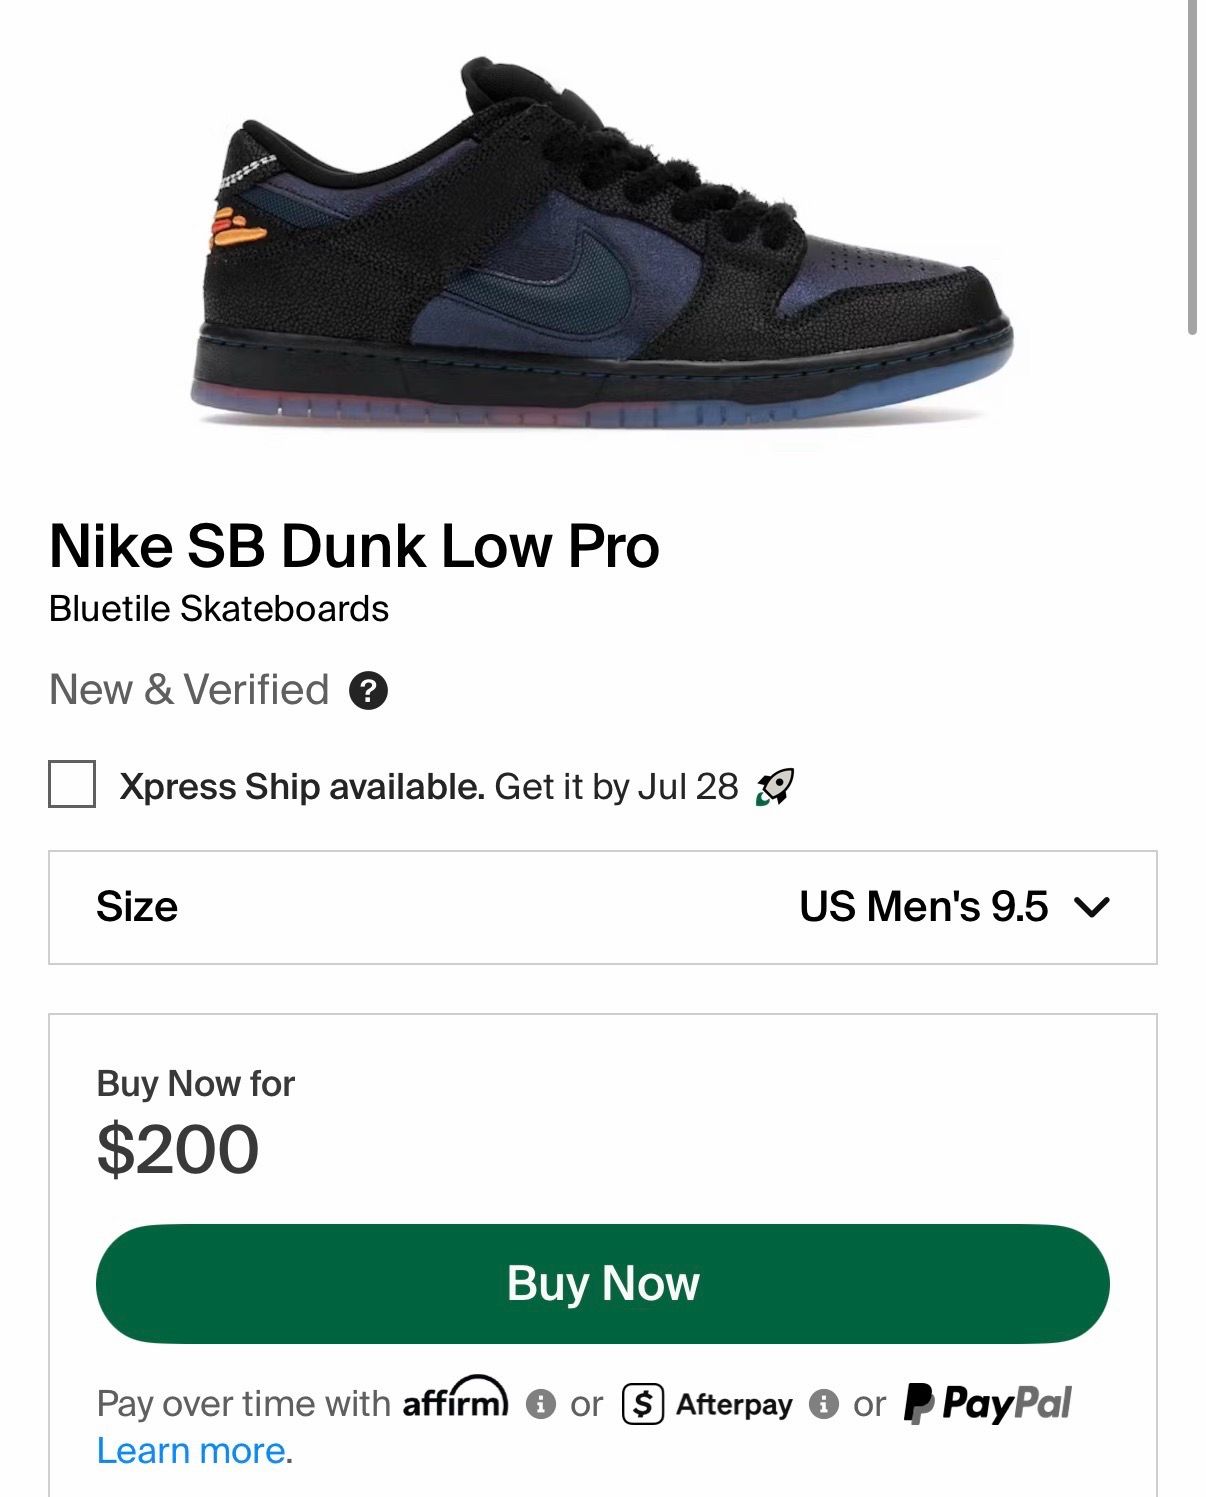Click the Afterpay info icon
The image size is (1206, 1497).
point(823,1404)
